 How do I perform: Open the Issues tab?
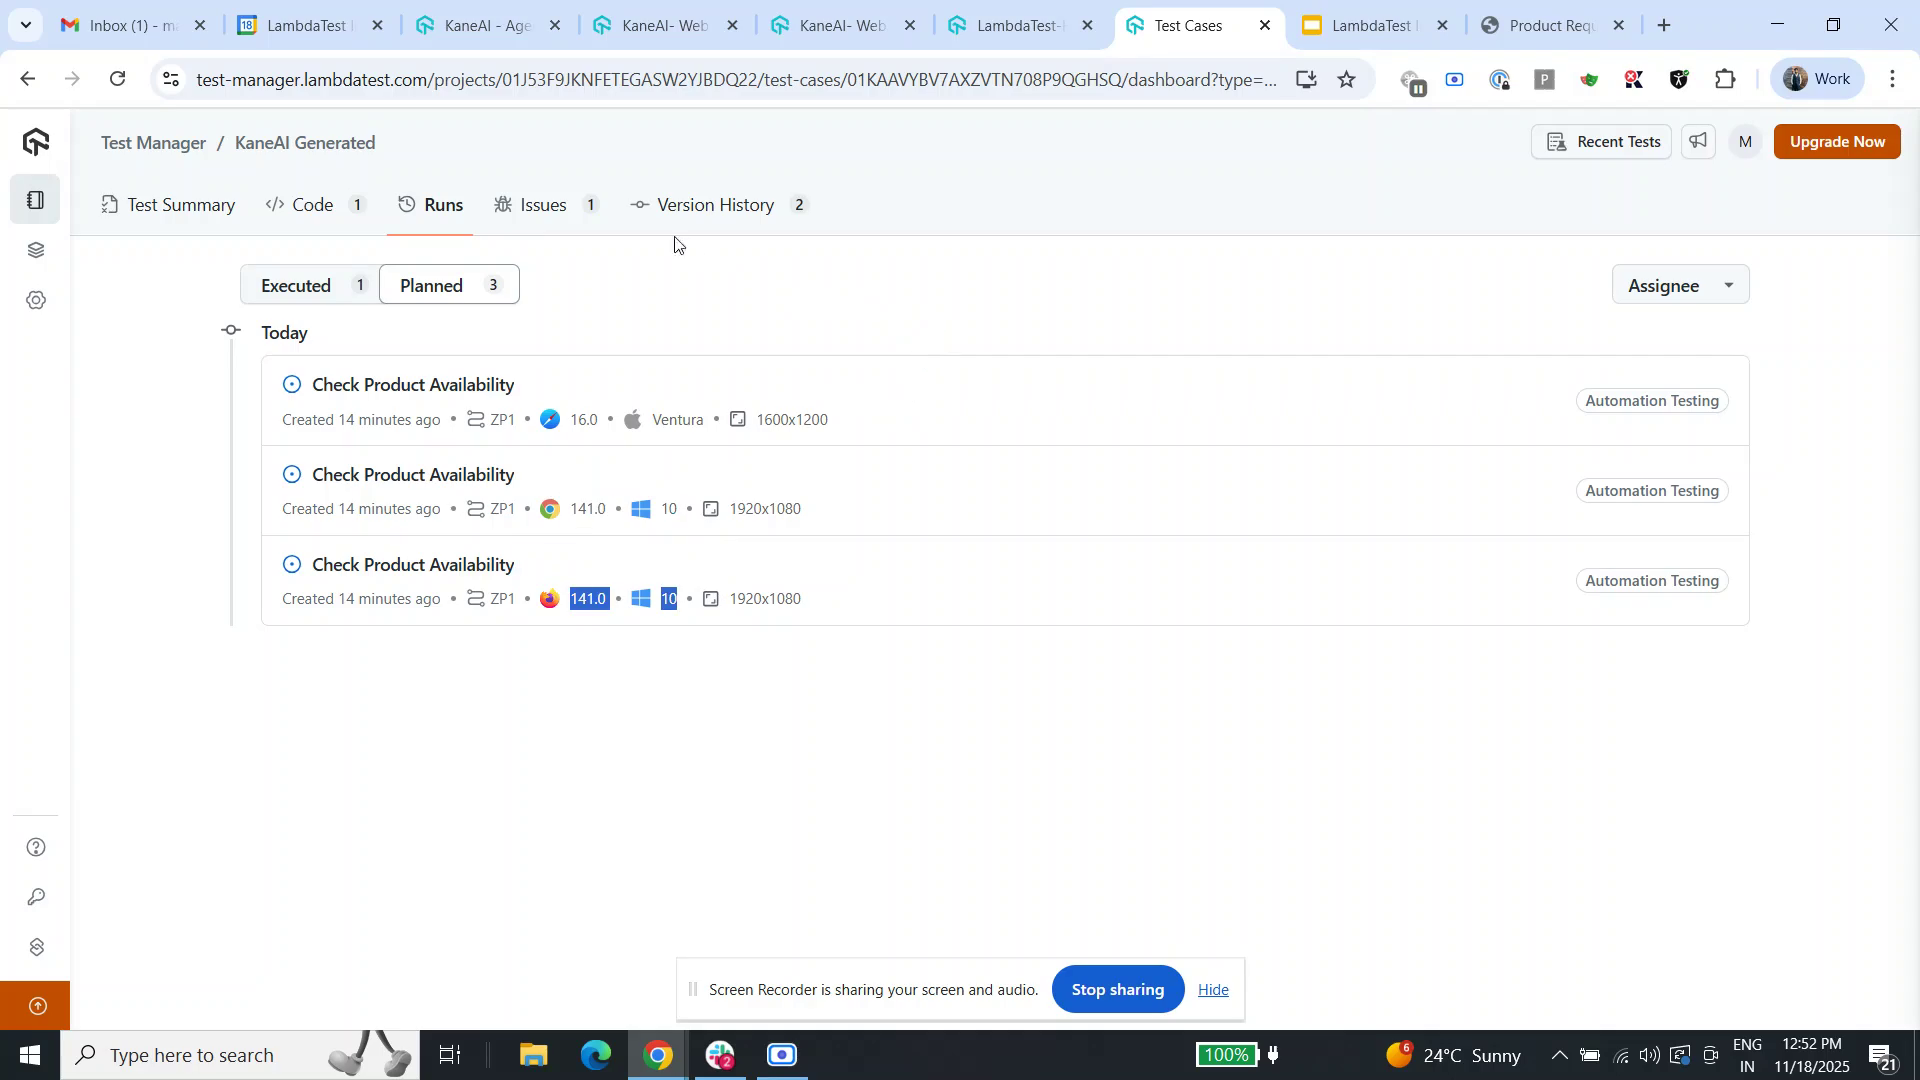tap(545, 204)
